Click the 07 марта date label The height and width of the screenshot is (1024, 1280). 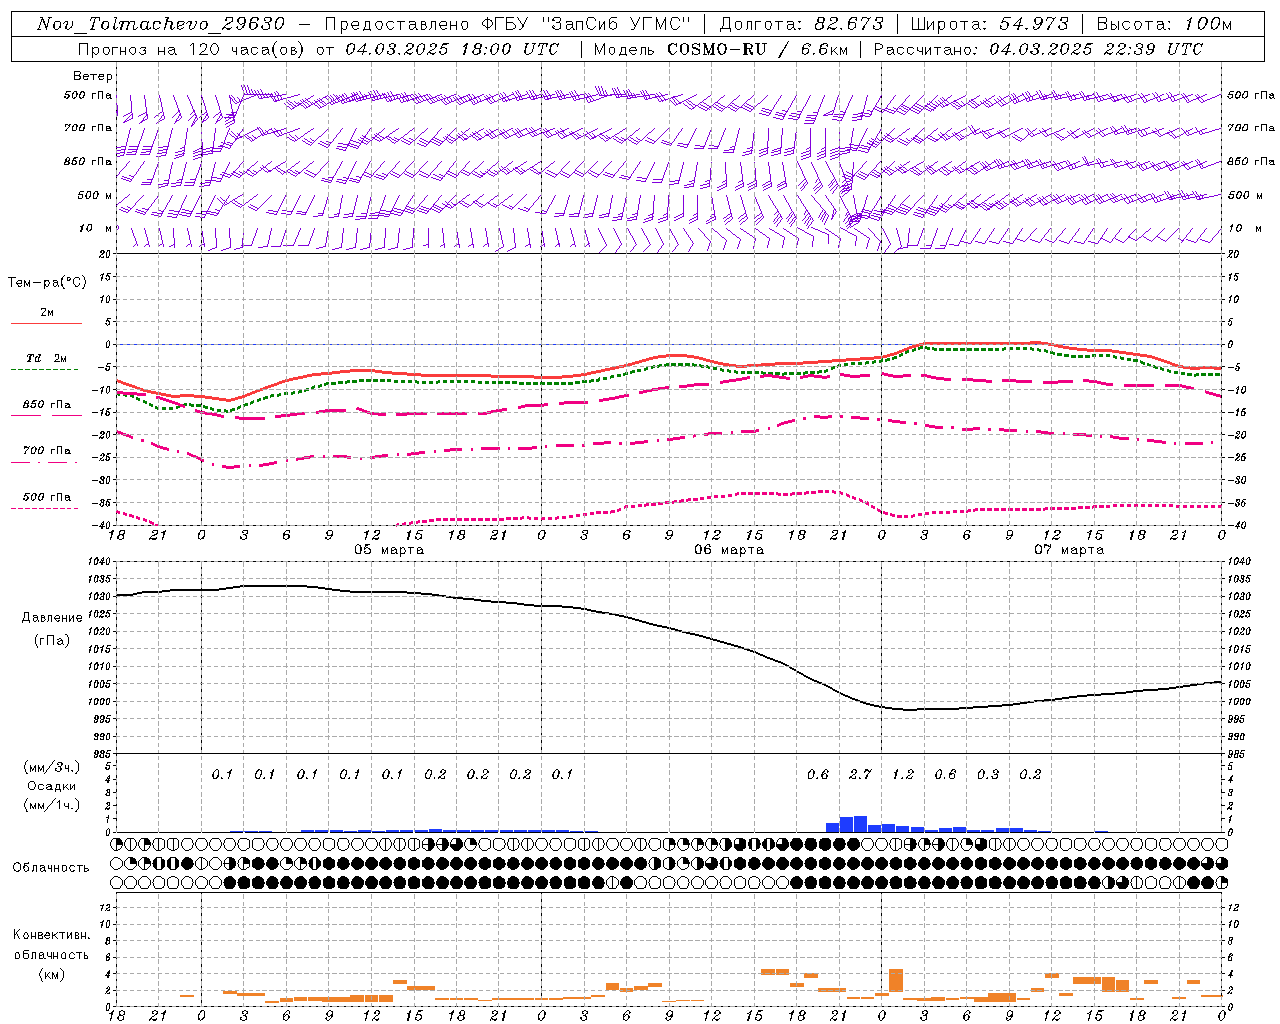pyautogui.click(x=1069, y=550)
